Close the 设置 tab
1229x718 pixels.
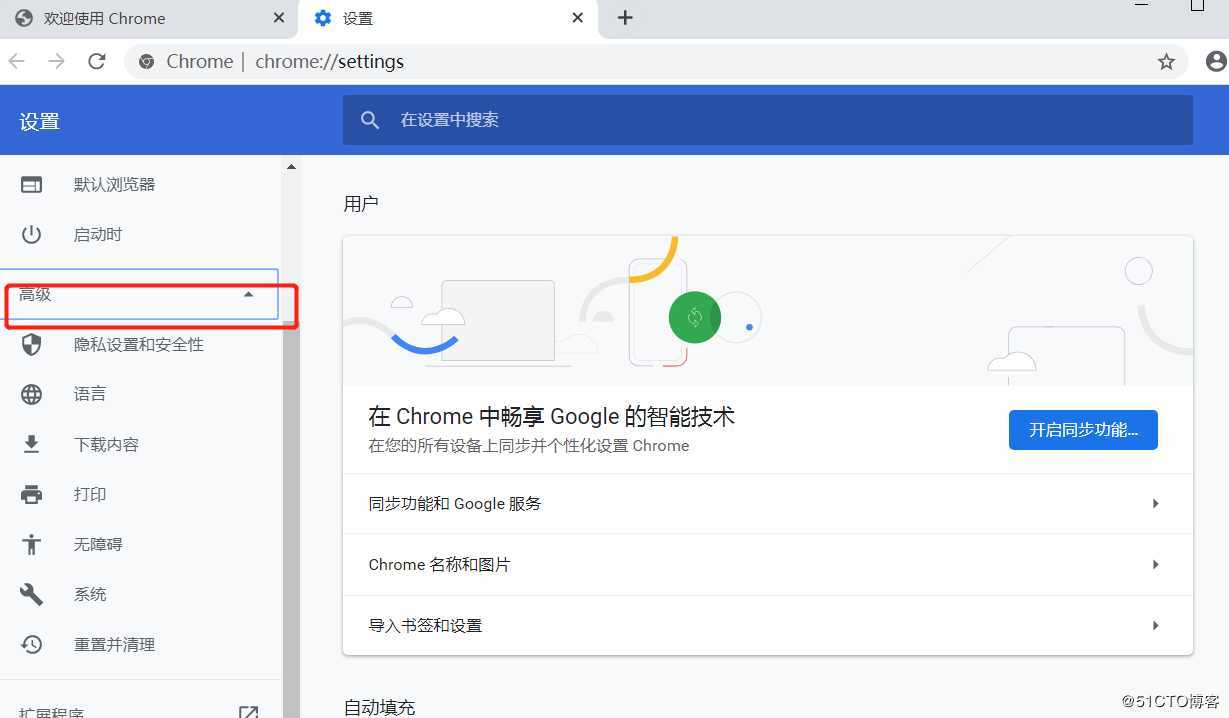point(578,18)
